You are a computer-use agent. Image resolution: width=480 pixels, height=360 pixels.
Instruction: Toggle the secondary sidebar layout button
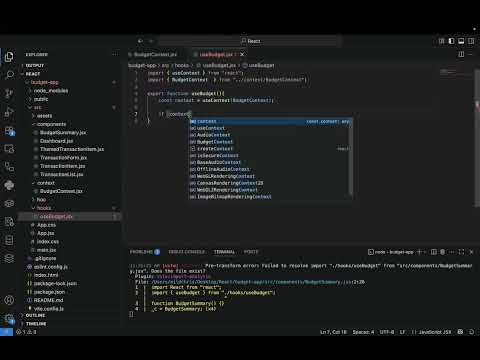(x=471, y=41)
